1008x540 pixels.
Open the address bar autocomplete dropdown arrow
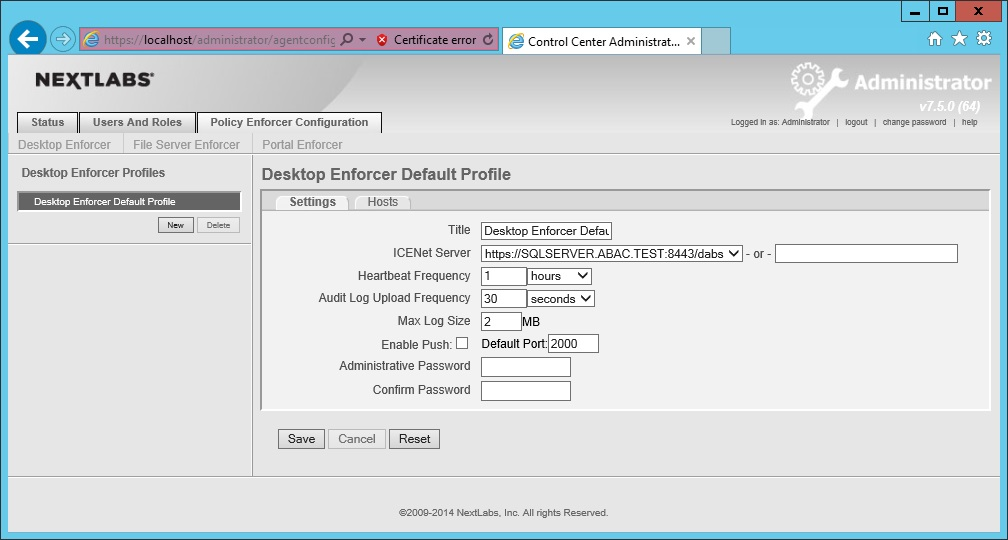tap(363, 40)
